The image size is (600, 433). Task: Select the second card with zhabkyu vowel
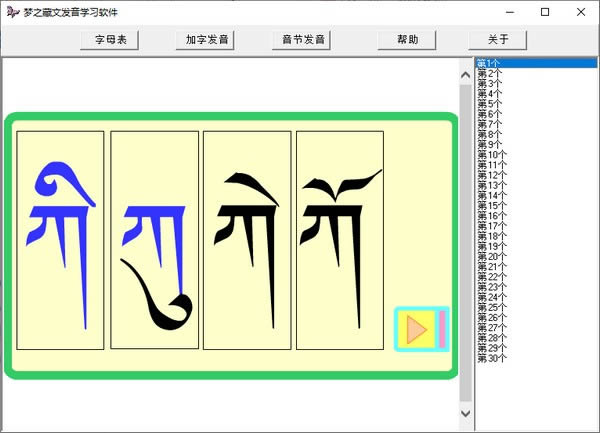pos(155,240)
